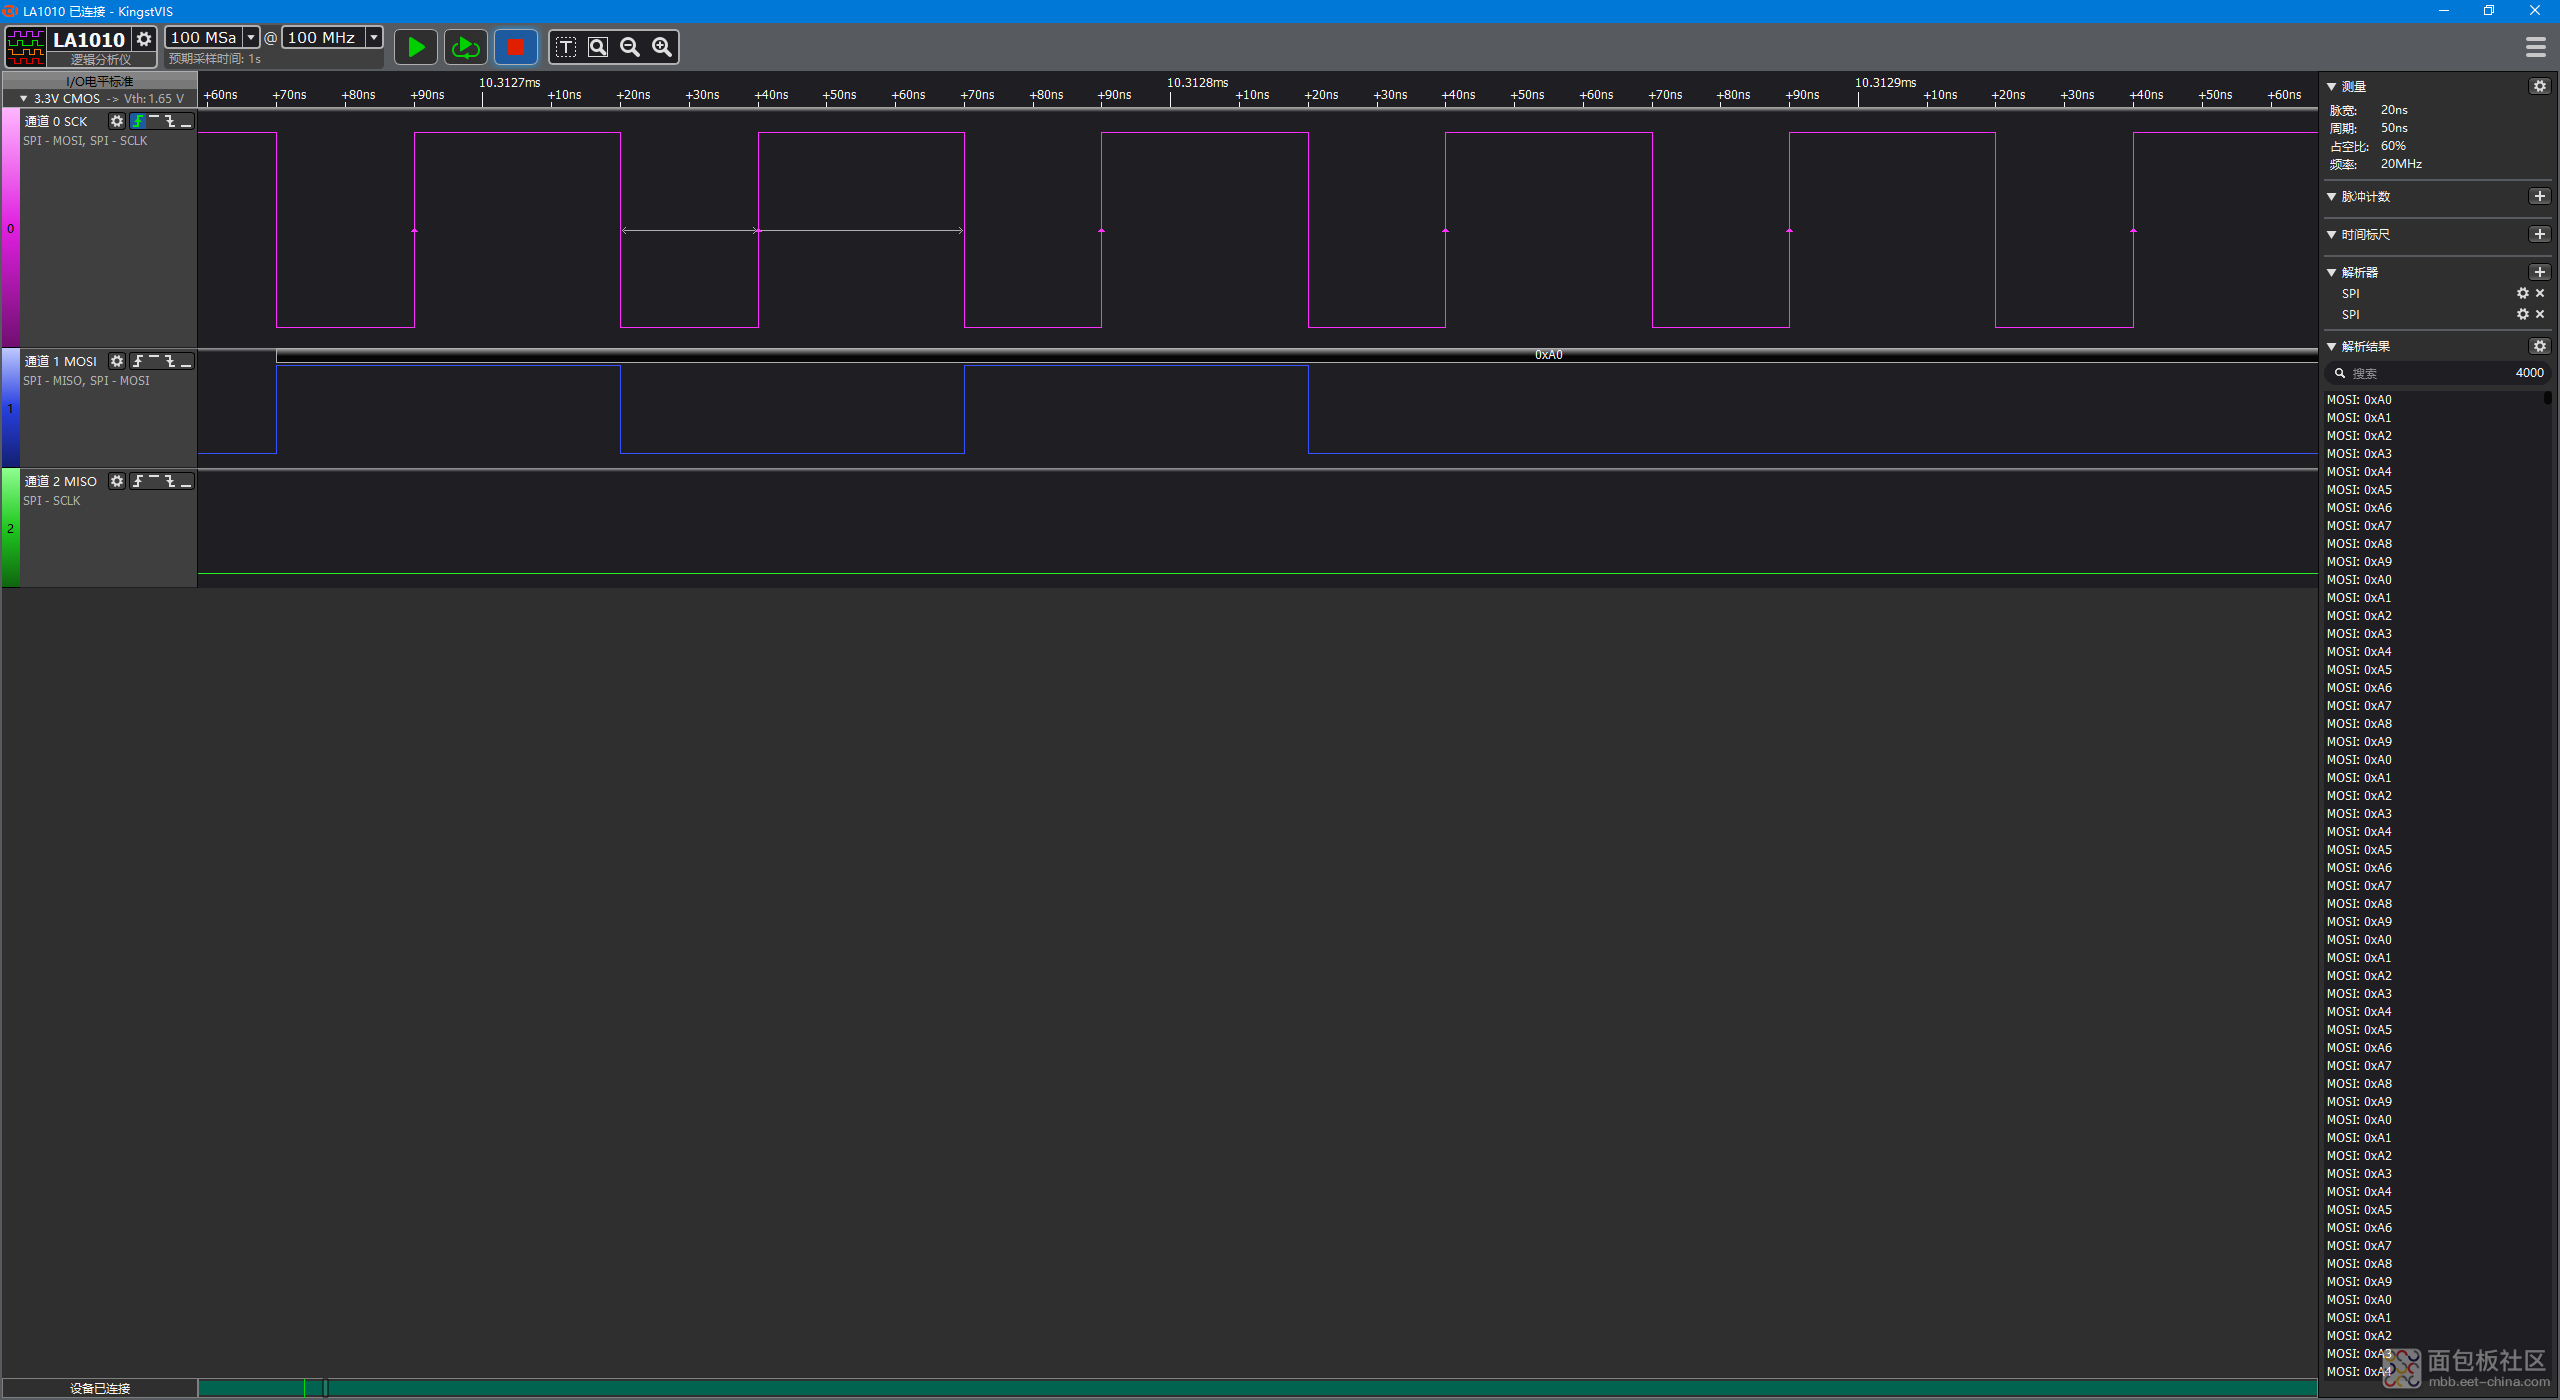Toggle high-level trigger on channel 0 SCK
Screen dimensions: 2560x1400
[154, 121]
